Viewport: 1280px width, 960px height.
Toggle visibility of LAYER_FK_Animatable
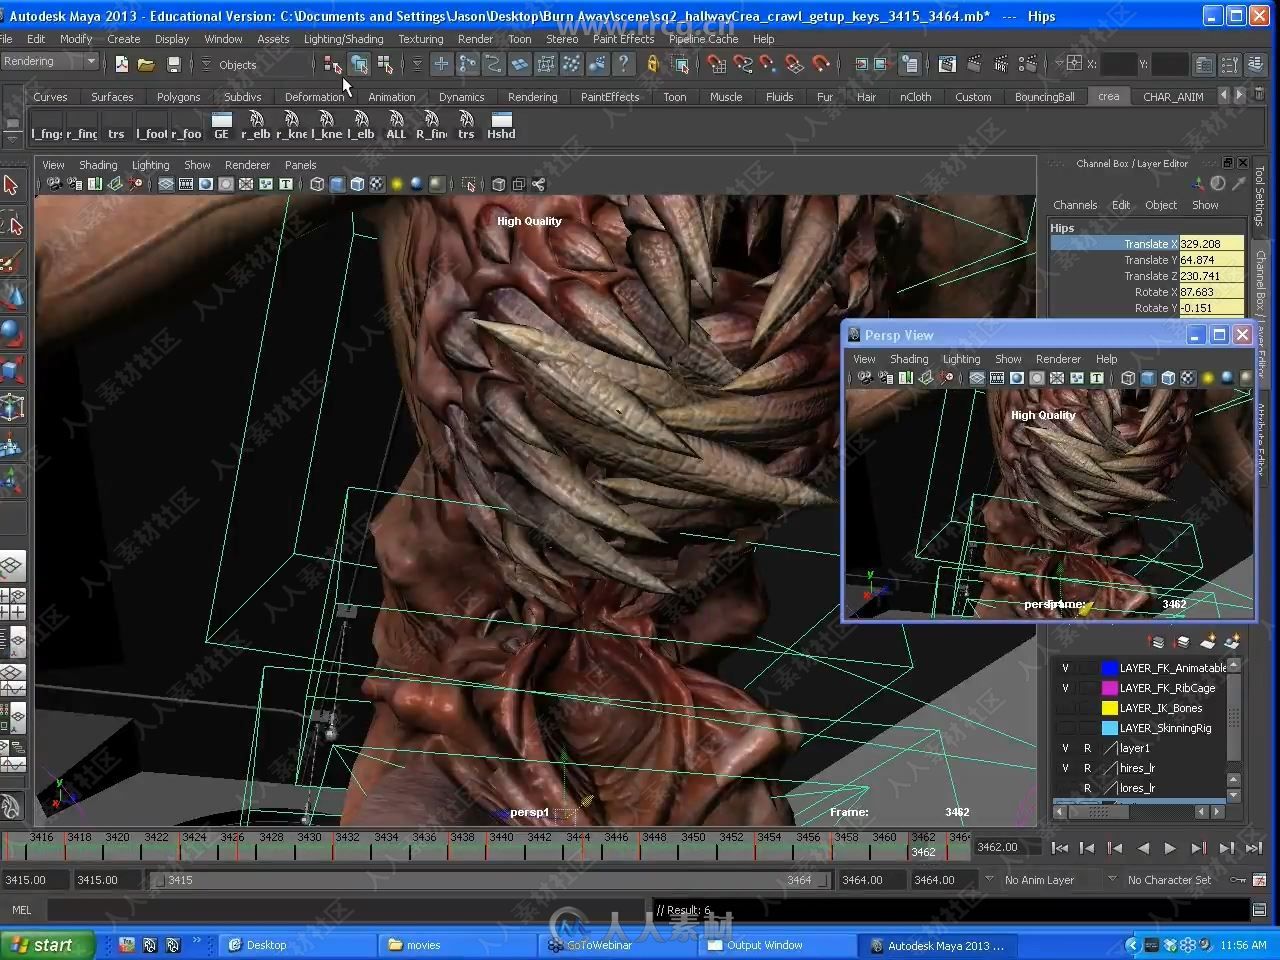point(1065,668)
